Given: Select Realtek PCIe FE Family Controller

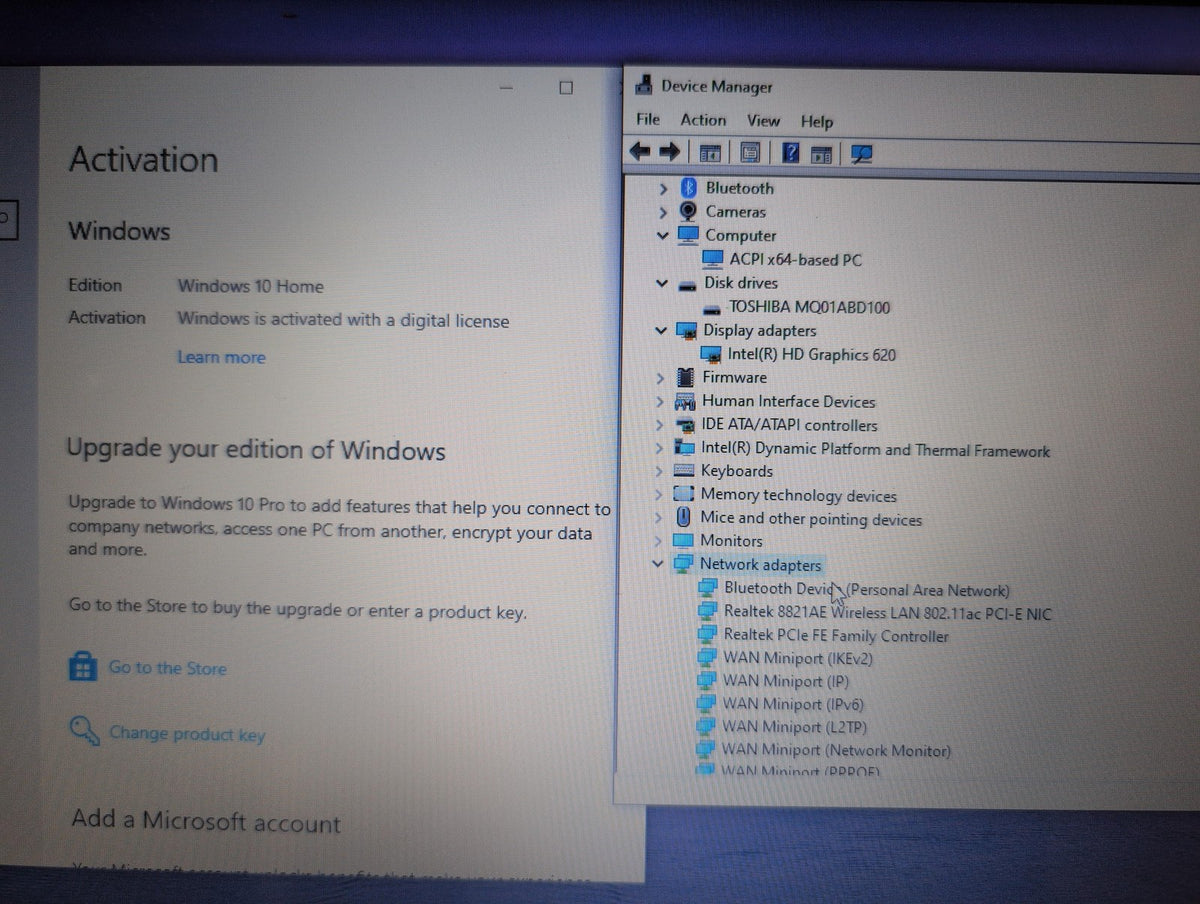Looking at the screenshot, I should coord(836,636).
